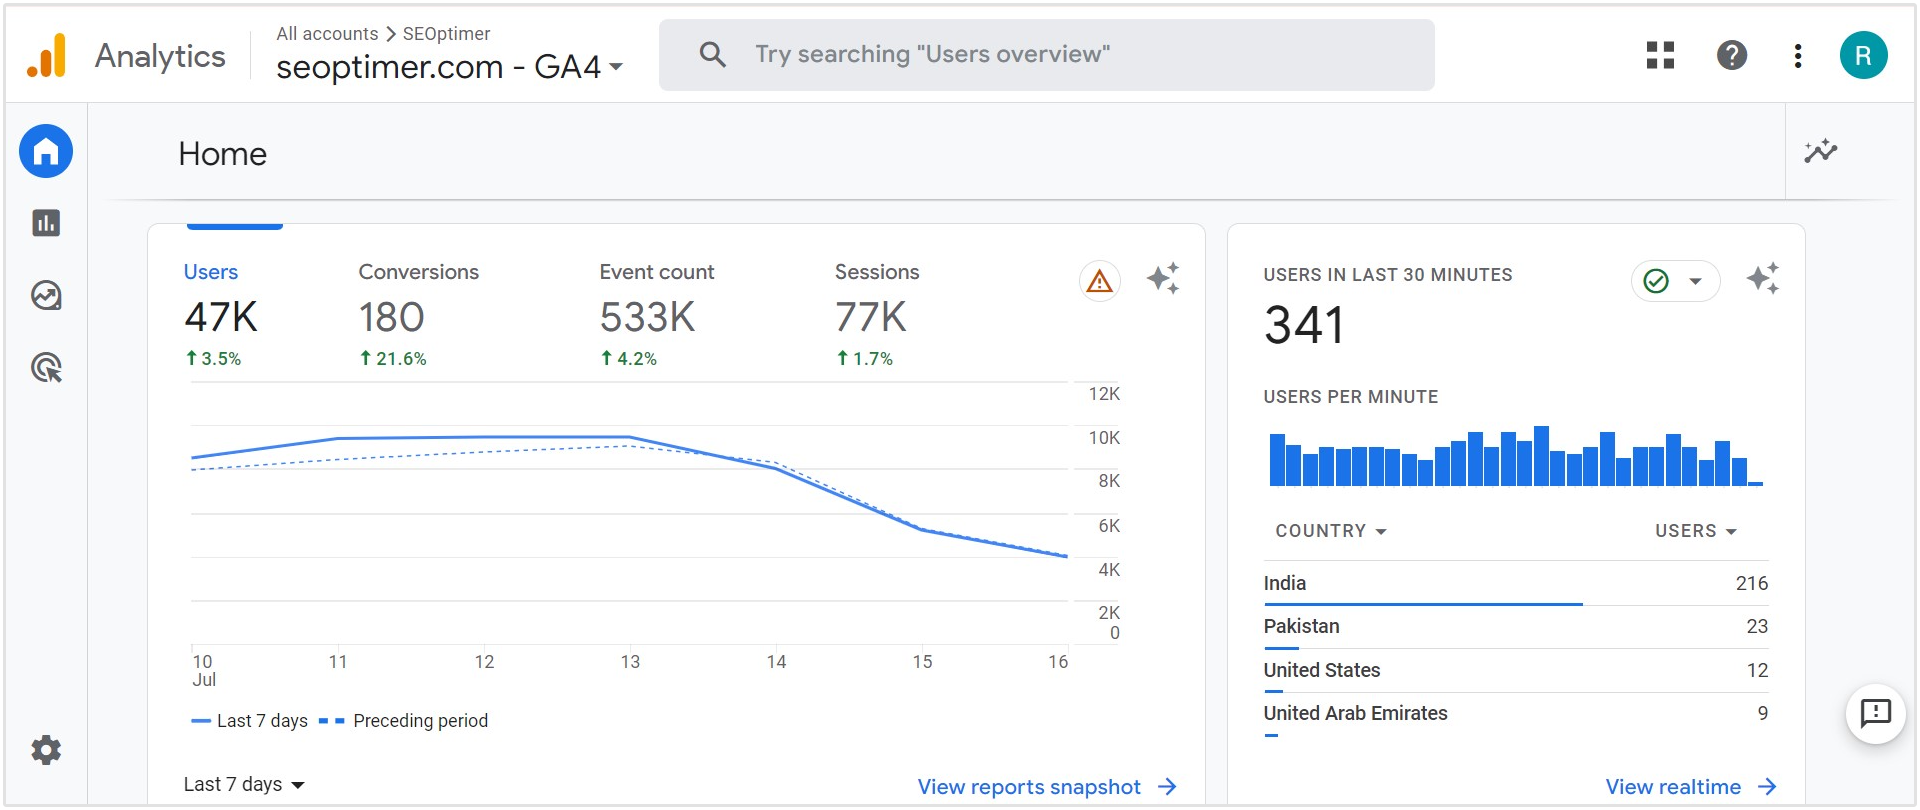Select the Sessions metric tab
Screen dimensions: 1920x810
pos(876,314)
